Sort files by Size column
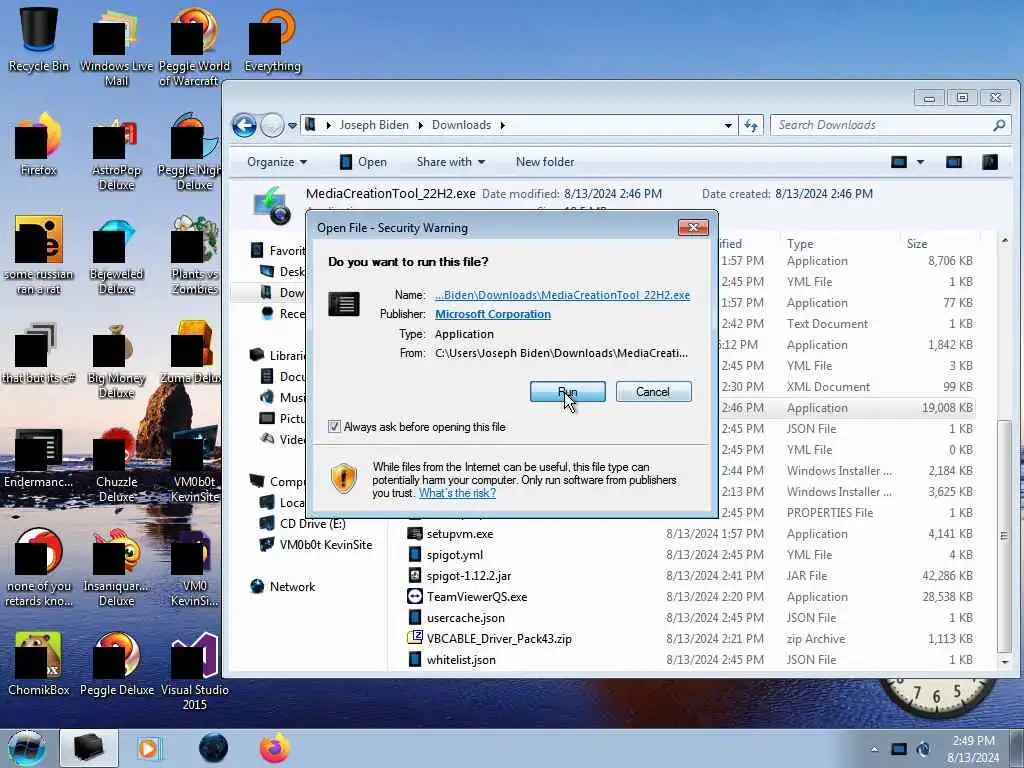This screenshot has height=768, width=1024. 916,244
